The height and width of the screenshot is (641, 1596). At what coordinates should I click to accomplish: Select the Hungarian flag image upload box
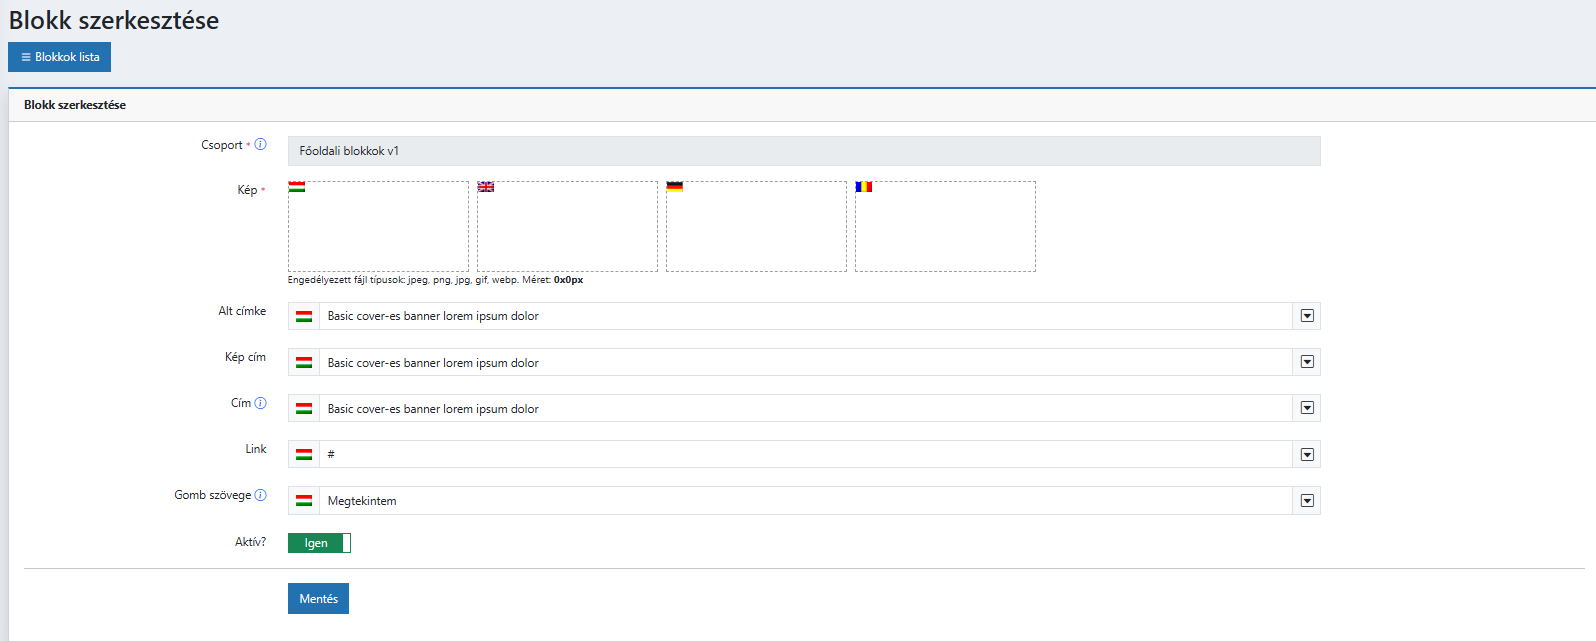(x=378, y=227)
